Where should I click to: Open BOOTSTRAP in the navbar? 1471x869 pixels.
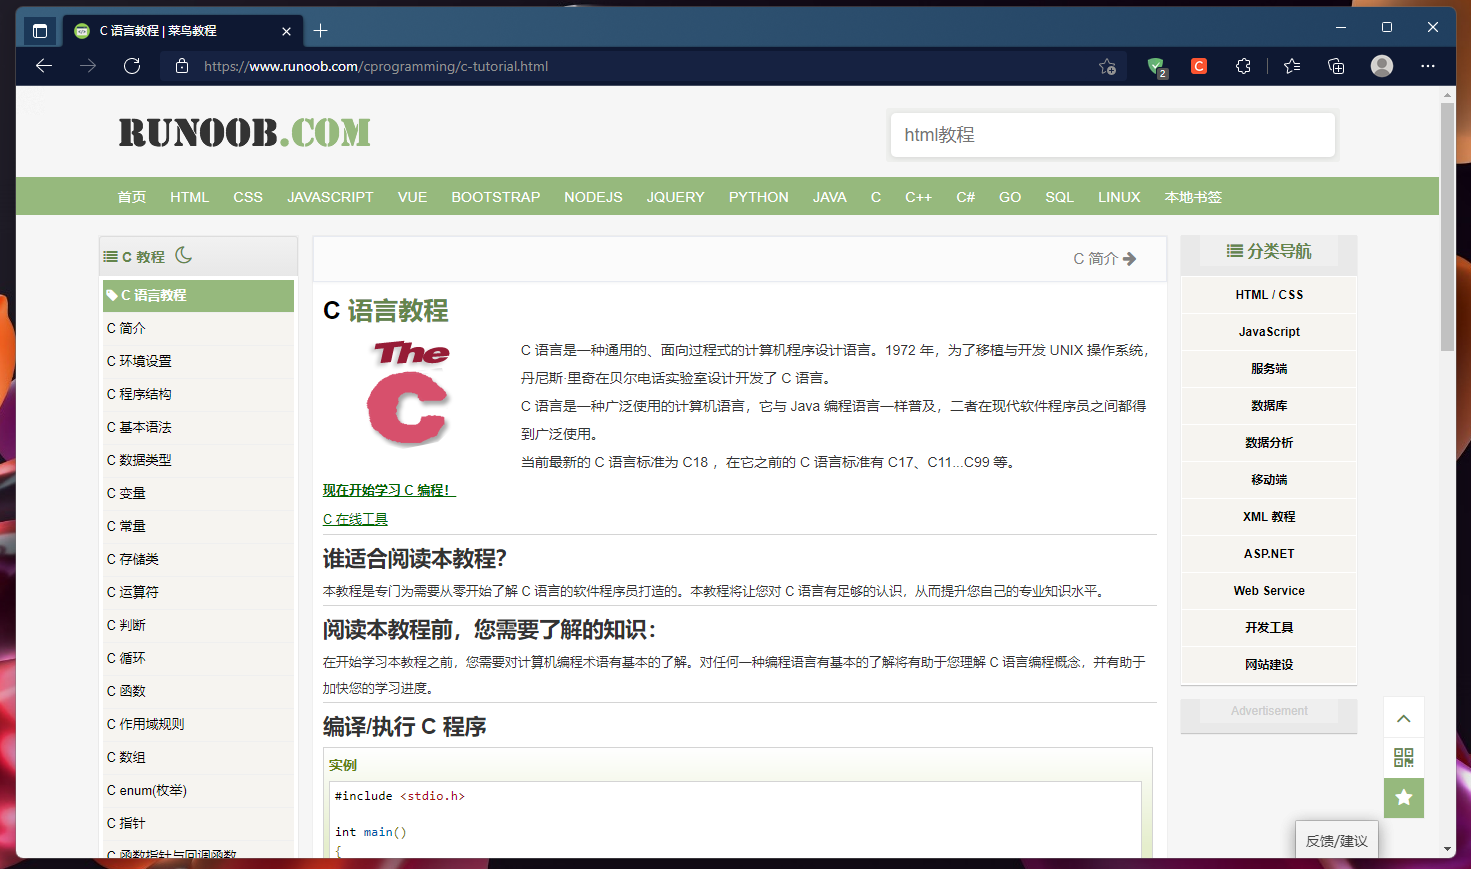click(495, 197)
